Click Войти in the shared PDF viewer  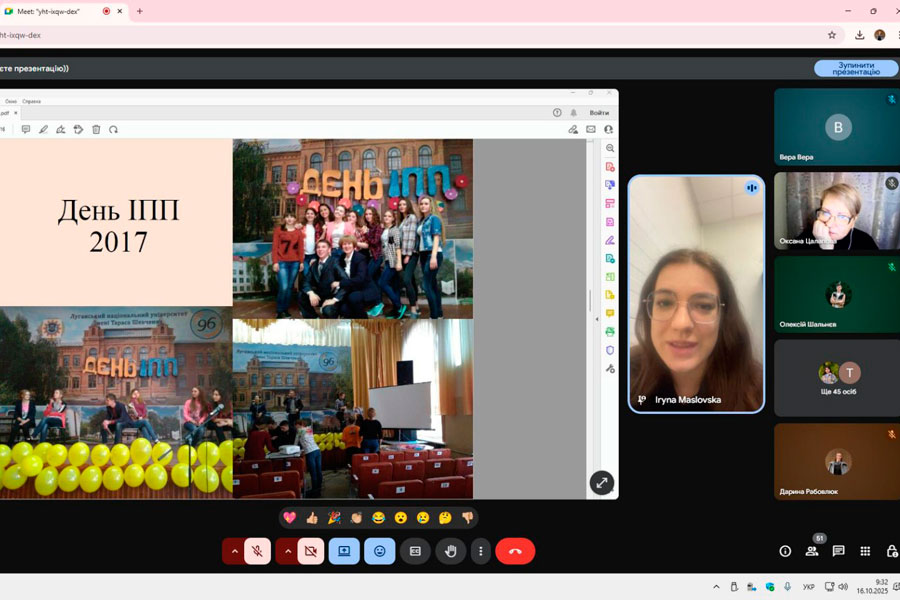[599, 113]
